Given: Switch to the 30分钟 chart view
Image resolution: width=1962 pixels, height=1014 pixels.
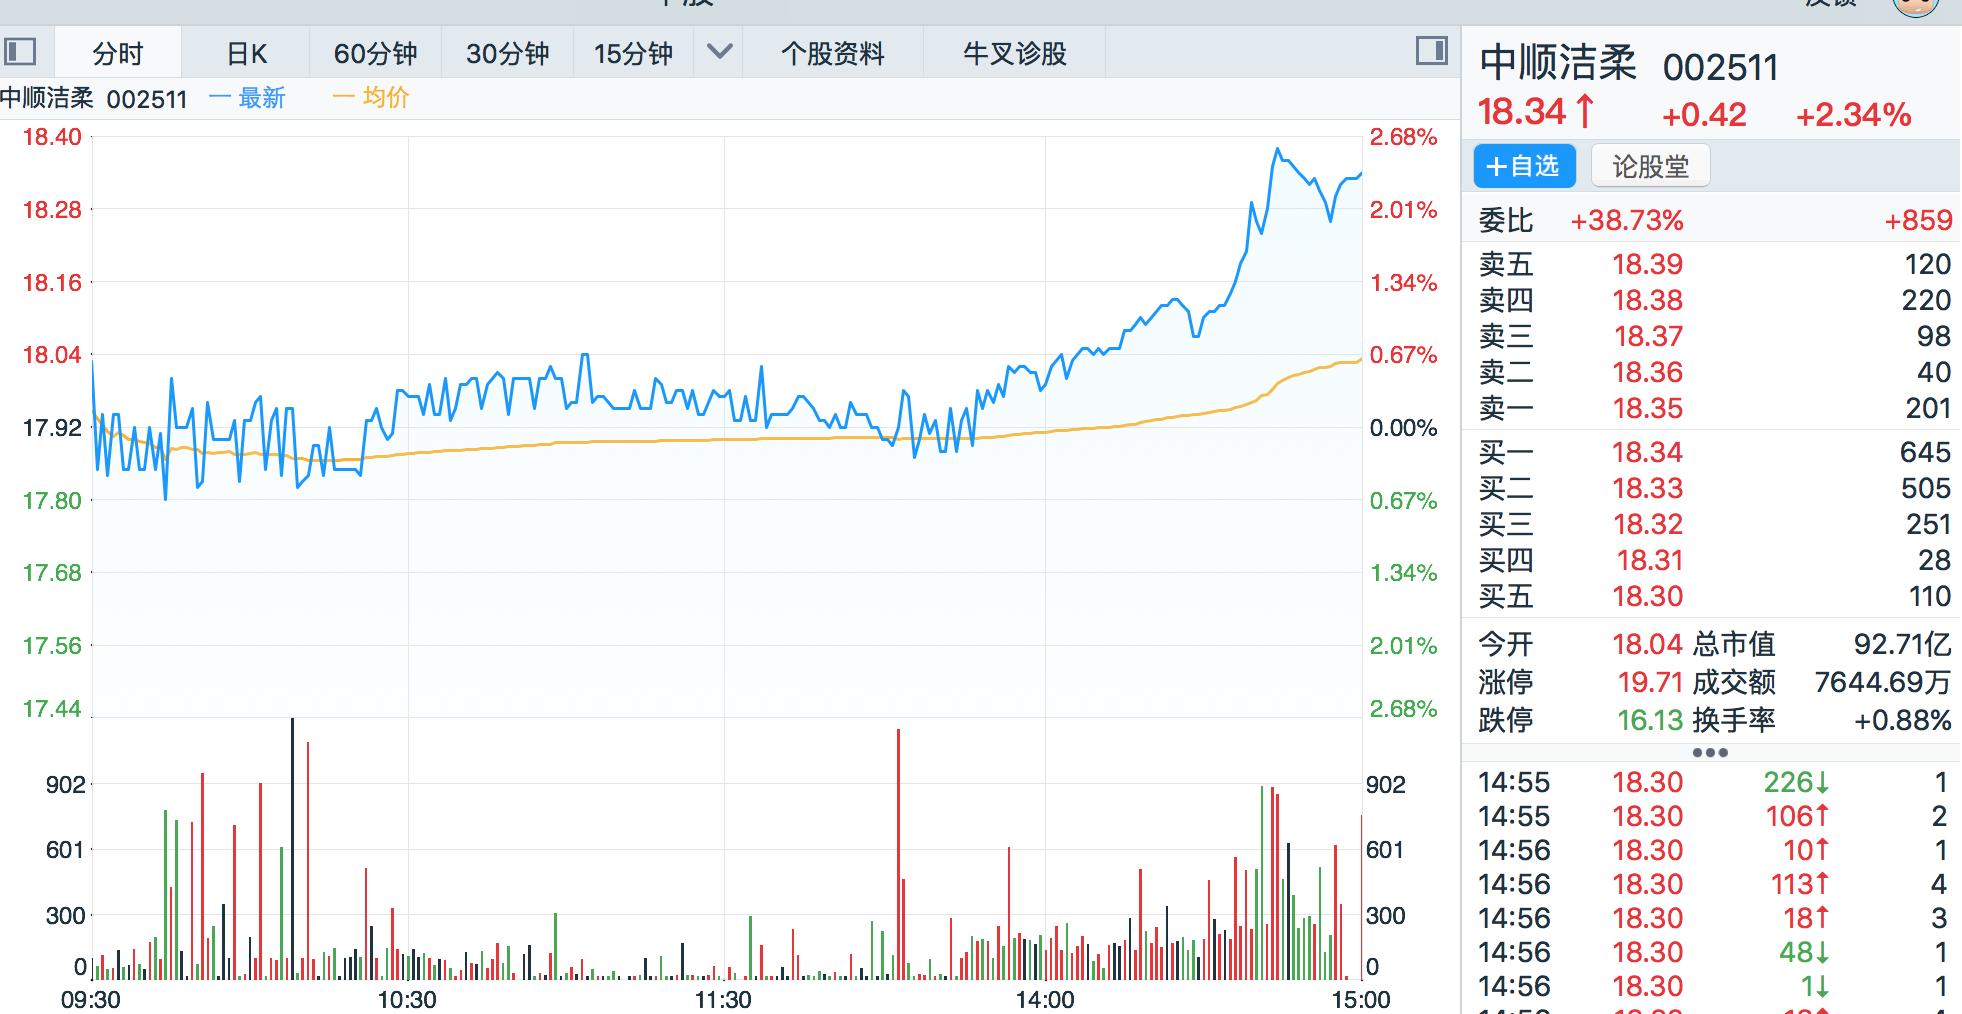Looking at the screenshot, I should tap(505, 54).
